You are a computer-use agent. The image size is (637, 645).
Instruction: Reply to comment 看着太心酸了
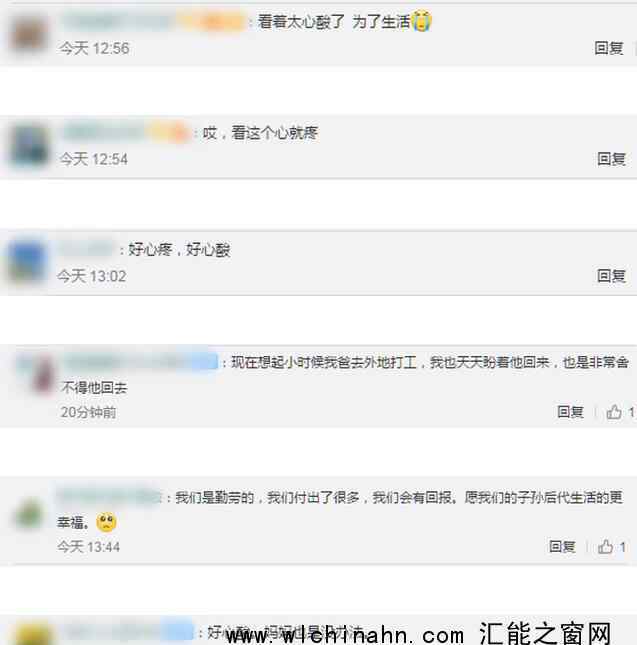tap(609, 48)
